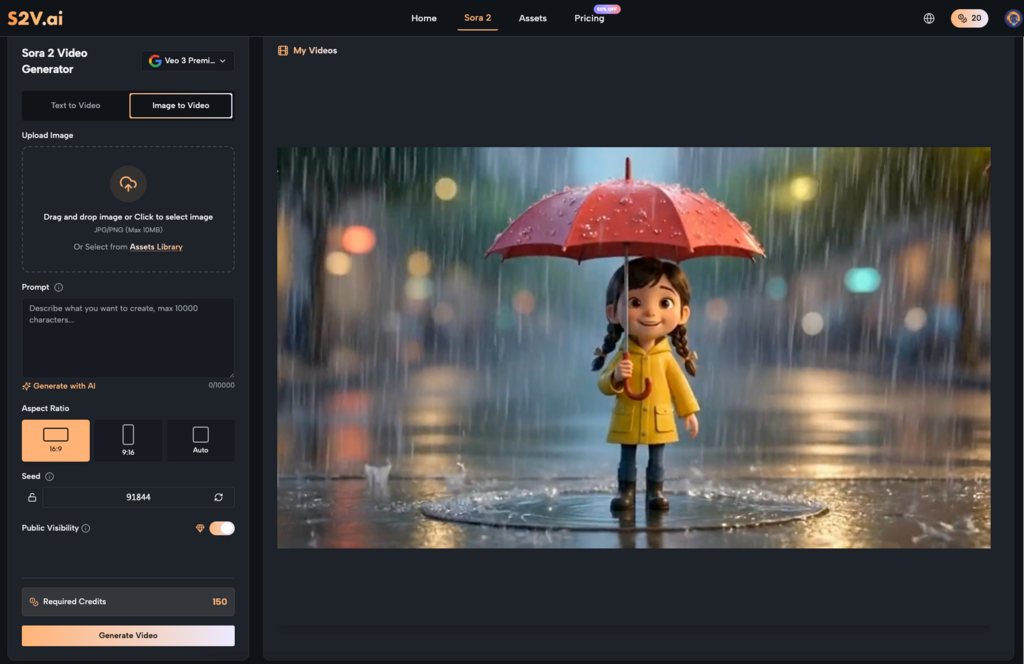
Task: Select the 9:16 aspect ratio
Action: tap(128, 440)
